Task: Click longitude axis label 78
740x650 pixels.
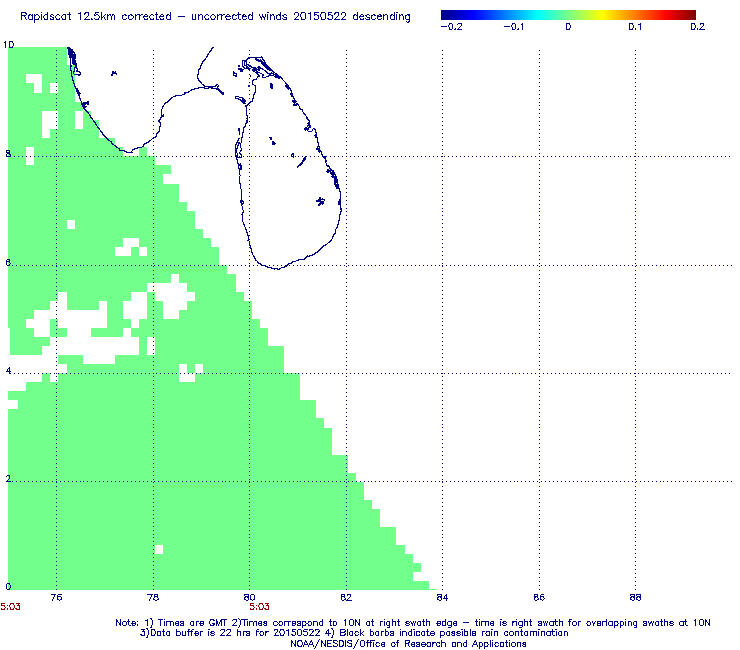Action: (153, 598)
